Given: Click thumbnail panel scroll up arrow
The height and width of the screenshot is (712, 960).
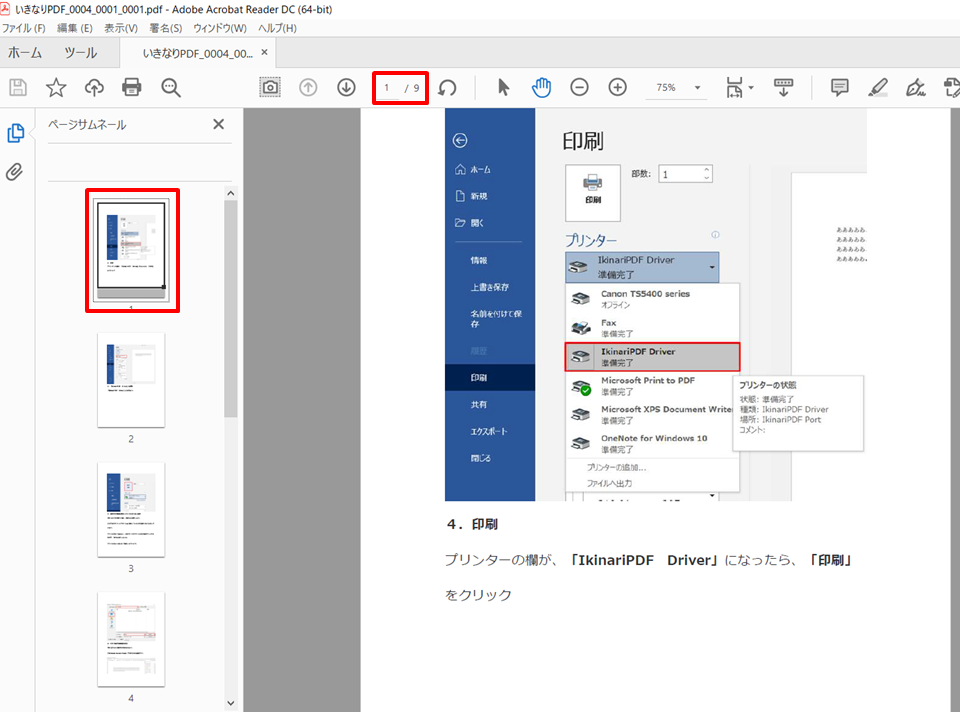Looking at the screenshot, I should point(231,193).
